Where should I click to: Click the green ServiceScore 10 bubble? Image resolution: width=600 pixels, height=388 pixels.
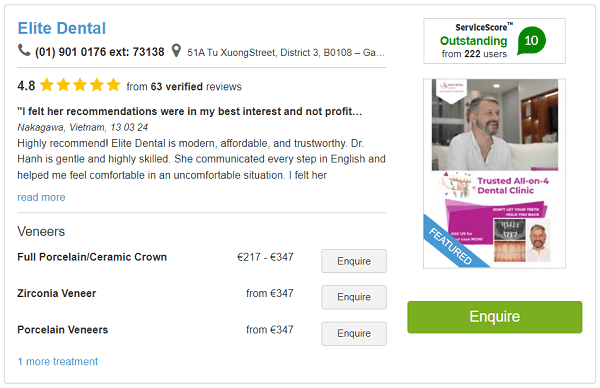[x=531, y=41]
